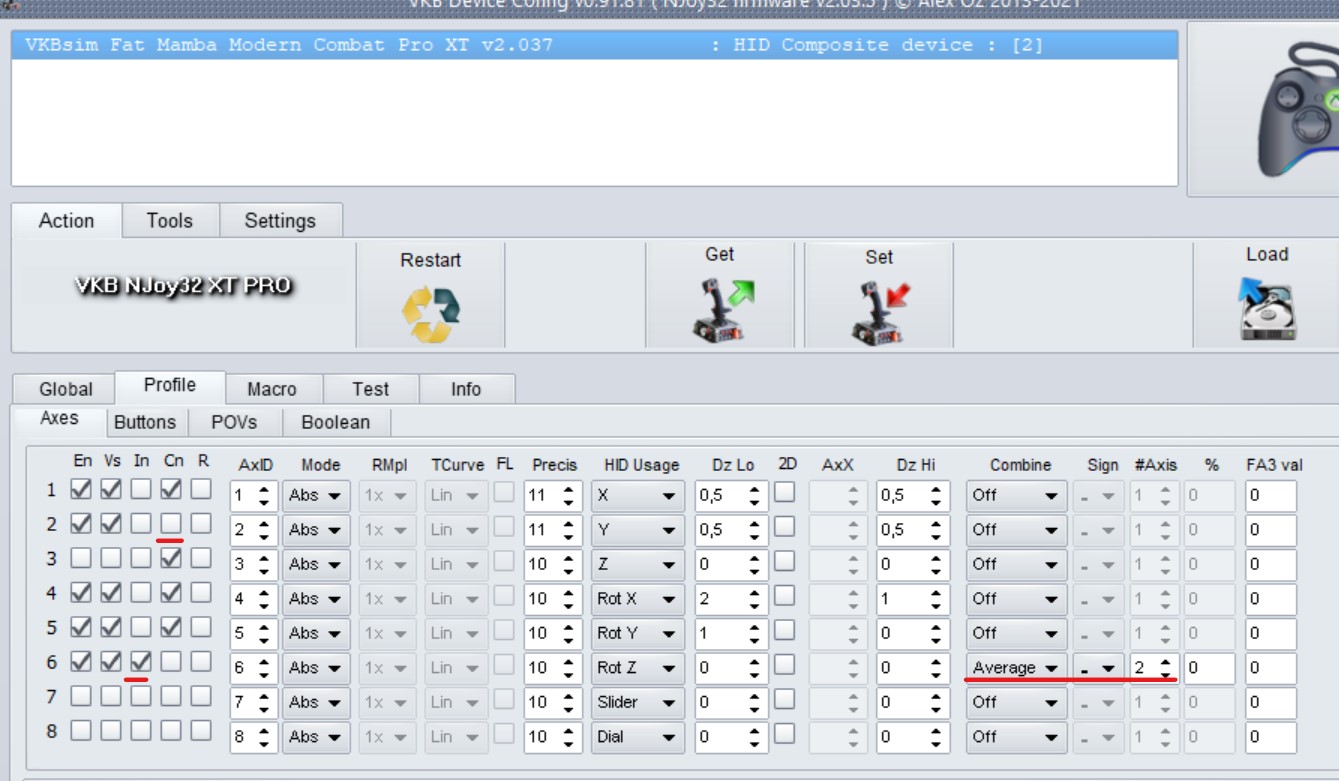The height and width of the screenshot is (781, 1339).
Task: Open HID Usage dropdown showing Rot X
Action: tap(638, 598)
